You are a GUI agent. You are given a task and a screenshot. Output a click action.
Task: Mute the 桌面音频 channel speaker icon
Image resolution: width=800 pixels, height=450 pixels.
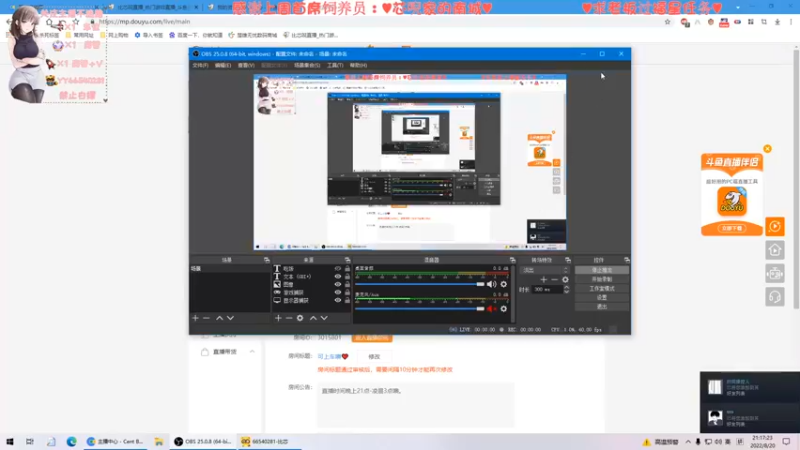(491, 284)
